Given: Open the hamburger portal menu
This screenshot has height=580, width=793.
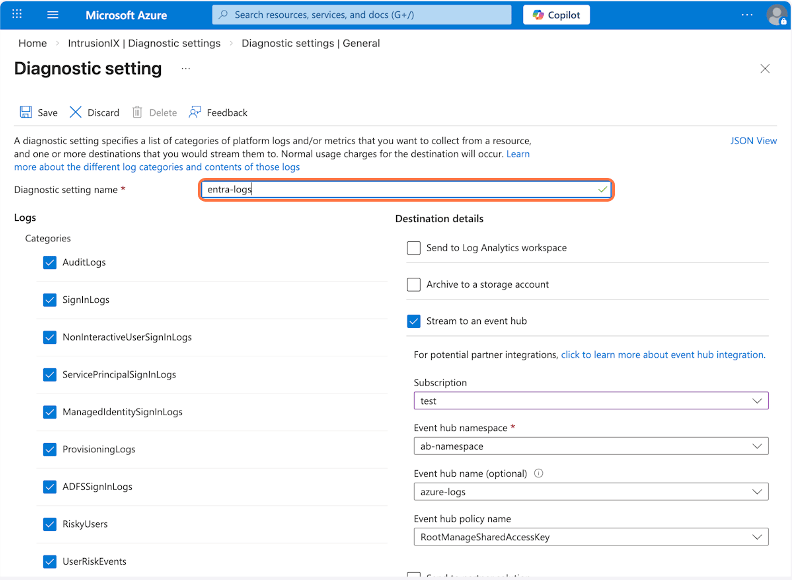Looking at the screenshot, I should click(x=53, y=15).
